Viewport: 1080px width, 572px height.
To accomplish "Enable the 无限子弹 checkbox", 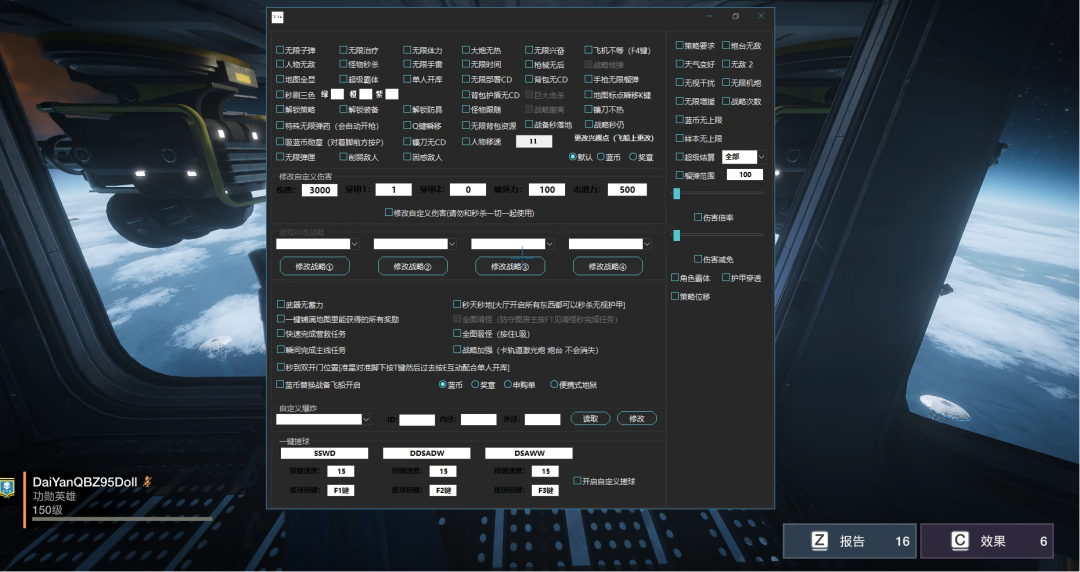I will click(x=281, y=50).
